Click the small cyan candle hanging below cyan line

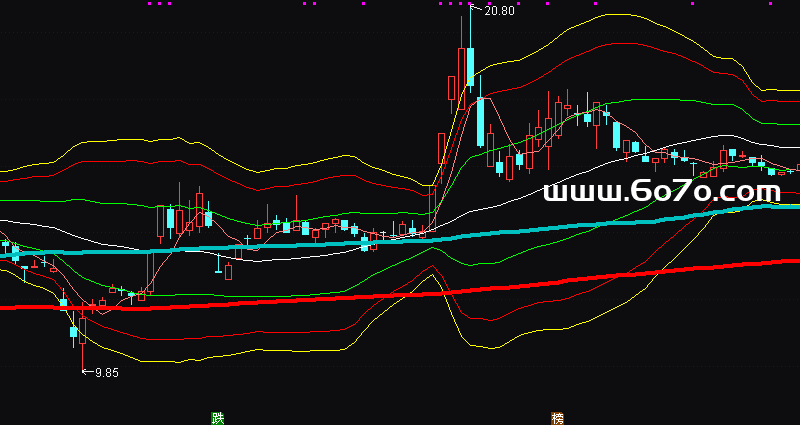pyautogui.click(x=219, y=264)
